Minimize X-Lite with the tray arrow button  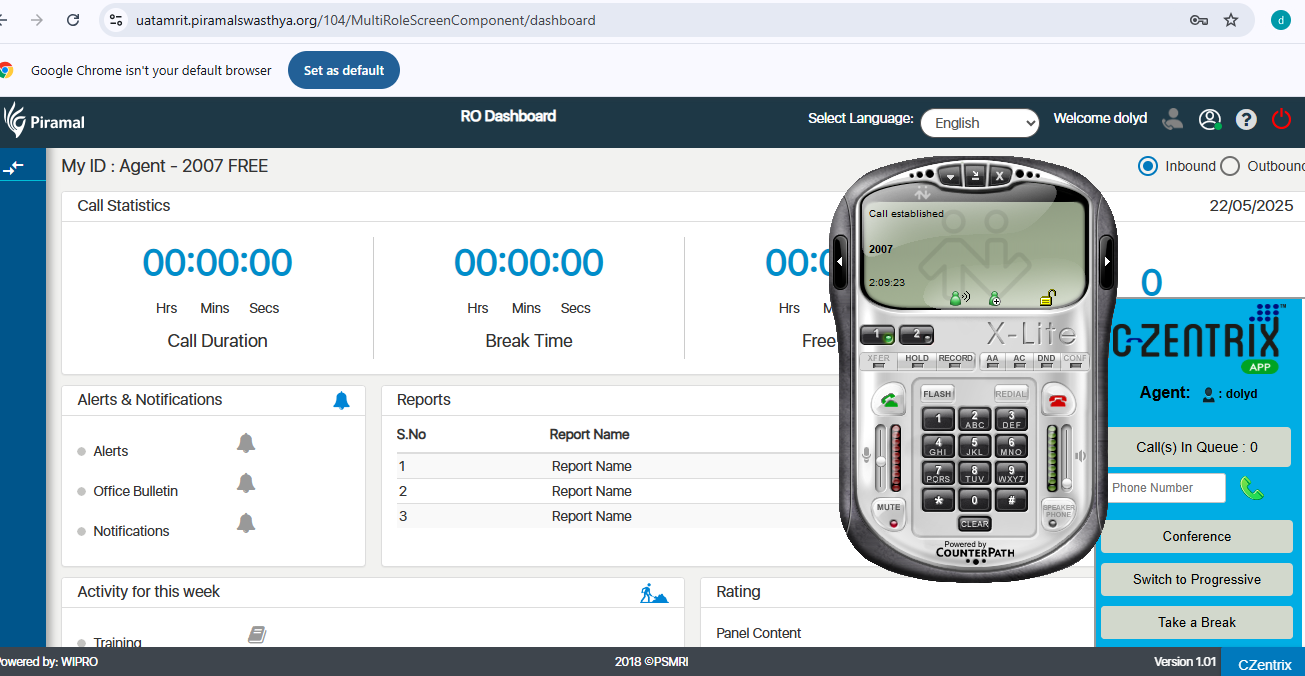(x=976, y=175)
